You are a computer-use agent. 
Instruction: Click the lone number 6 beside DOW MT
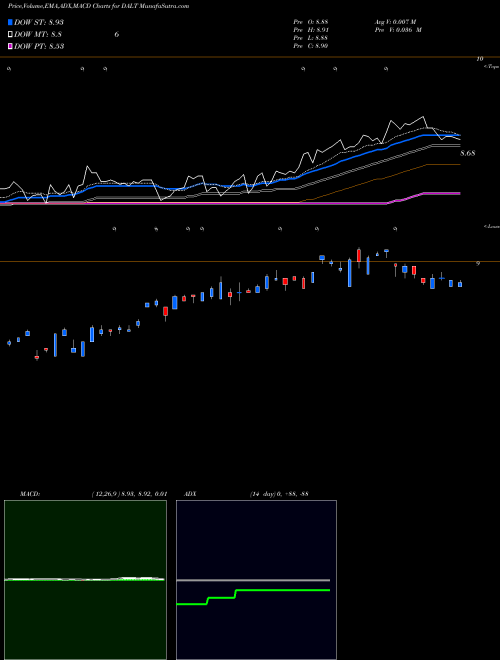click(x=117, y=35)
